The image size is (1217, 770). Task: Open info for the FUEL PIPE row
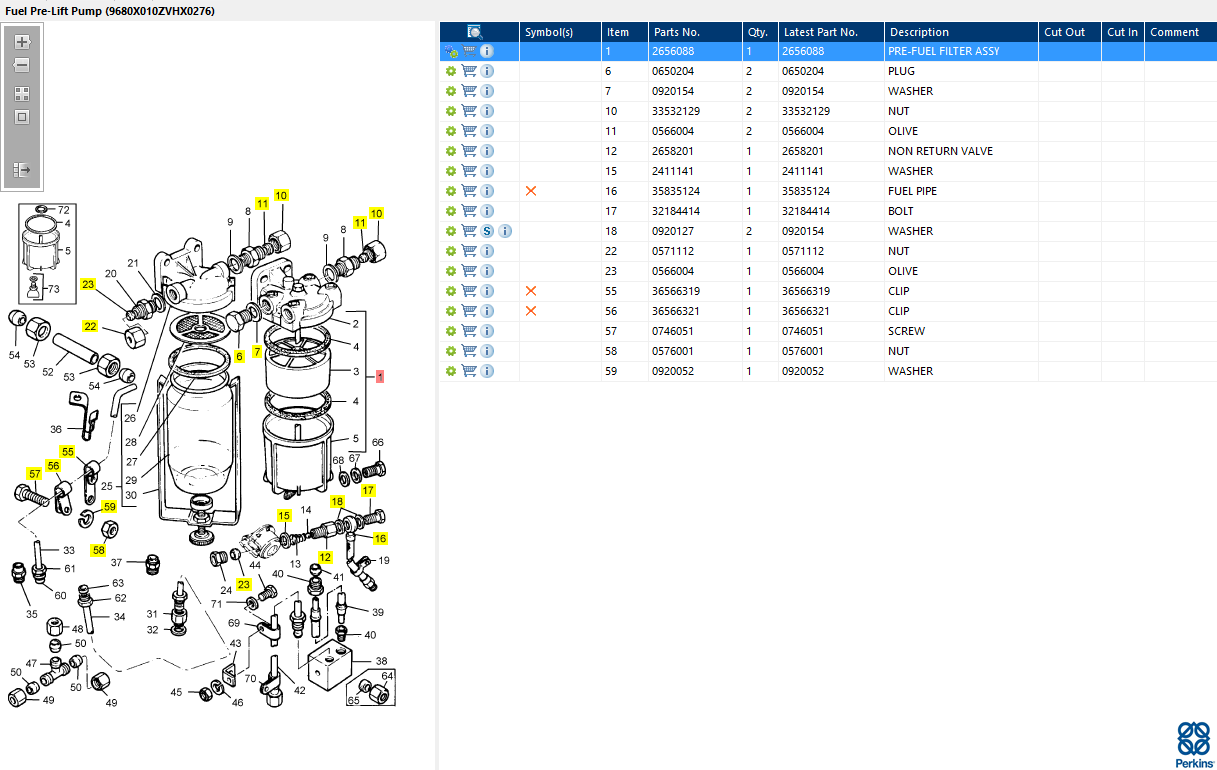coord(487,191)
